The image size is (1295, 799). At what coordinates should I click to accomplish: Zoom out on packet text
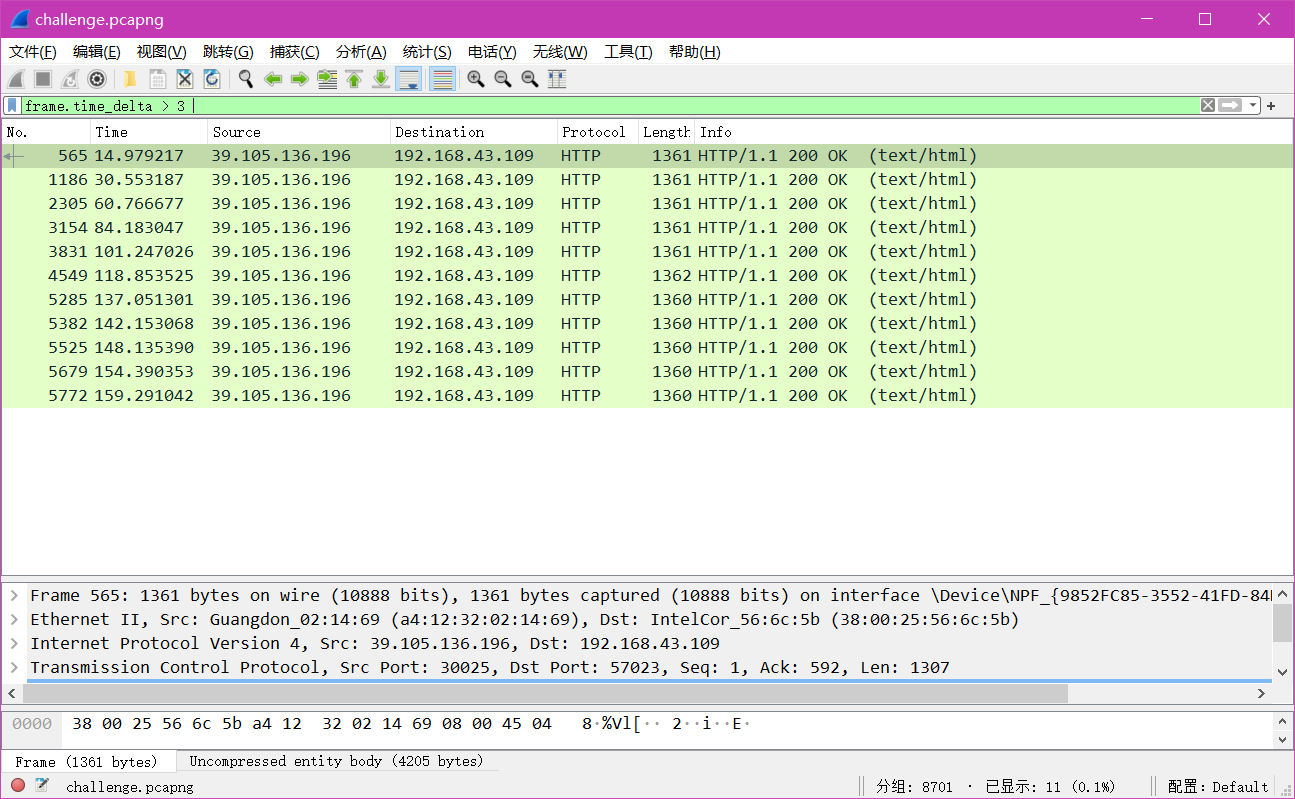coord(503,79)
